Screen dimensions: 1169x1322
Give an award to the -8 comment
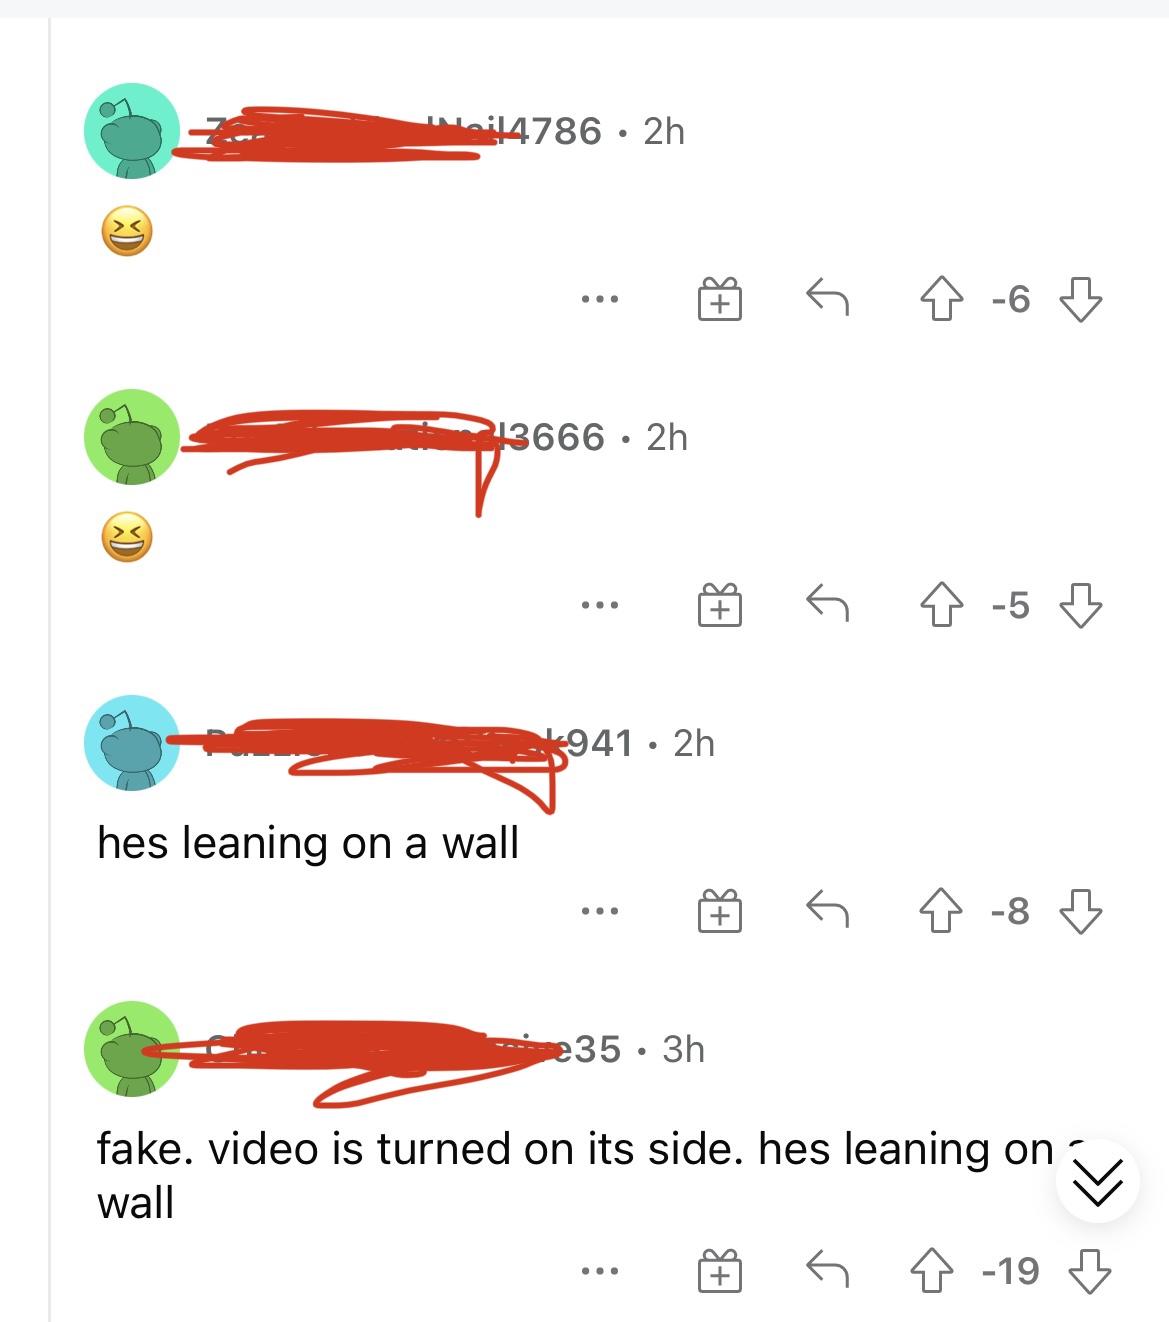[x=720, y=911]
